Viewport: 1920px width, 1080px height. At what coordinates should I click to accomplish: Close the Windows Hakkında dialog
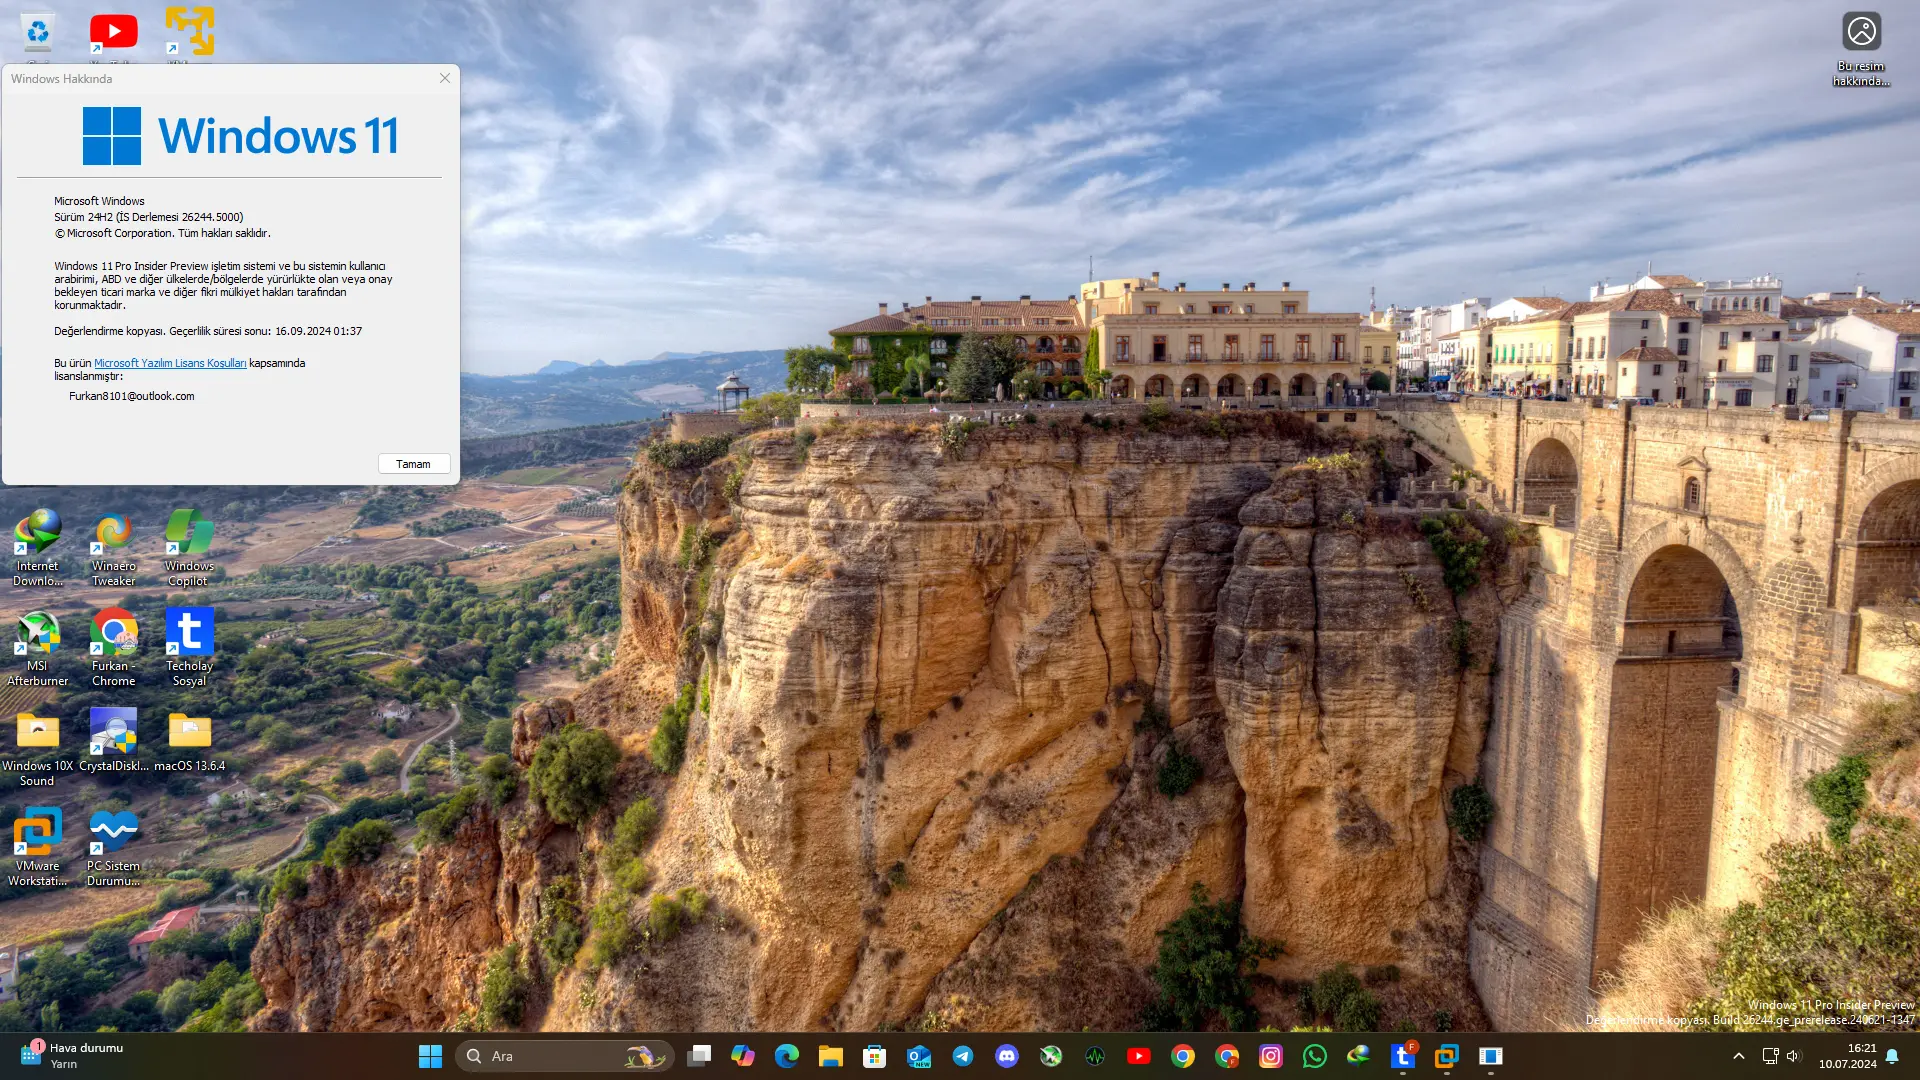pyautogui.click(x=445, y=78)
